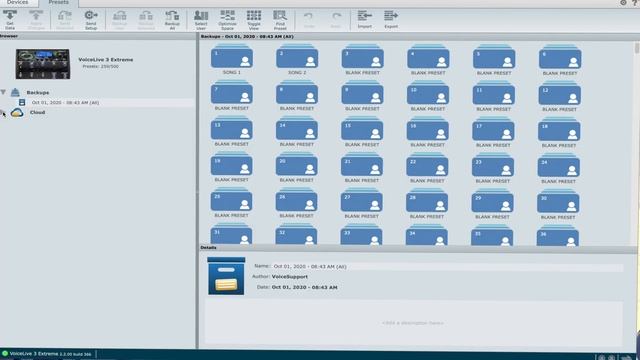This screenshot has height=360, width=640.
Task: Click the Author value VoiceSupport
Action: click(x=290, y=277)
